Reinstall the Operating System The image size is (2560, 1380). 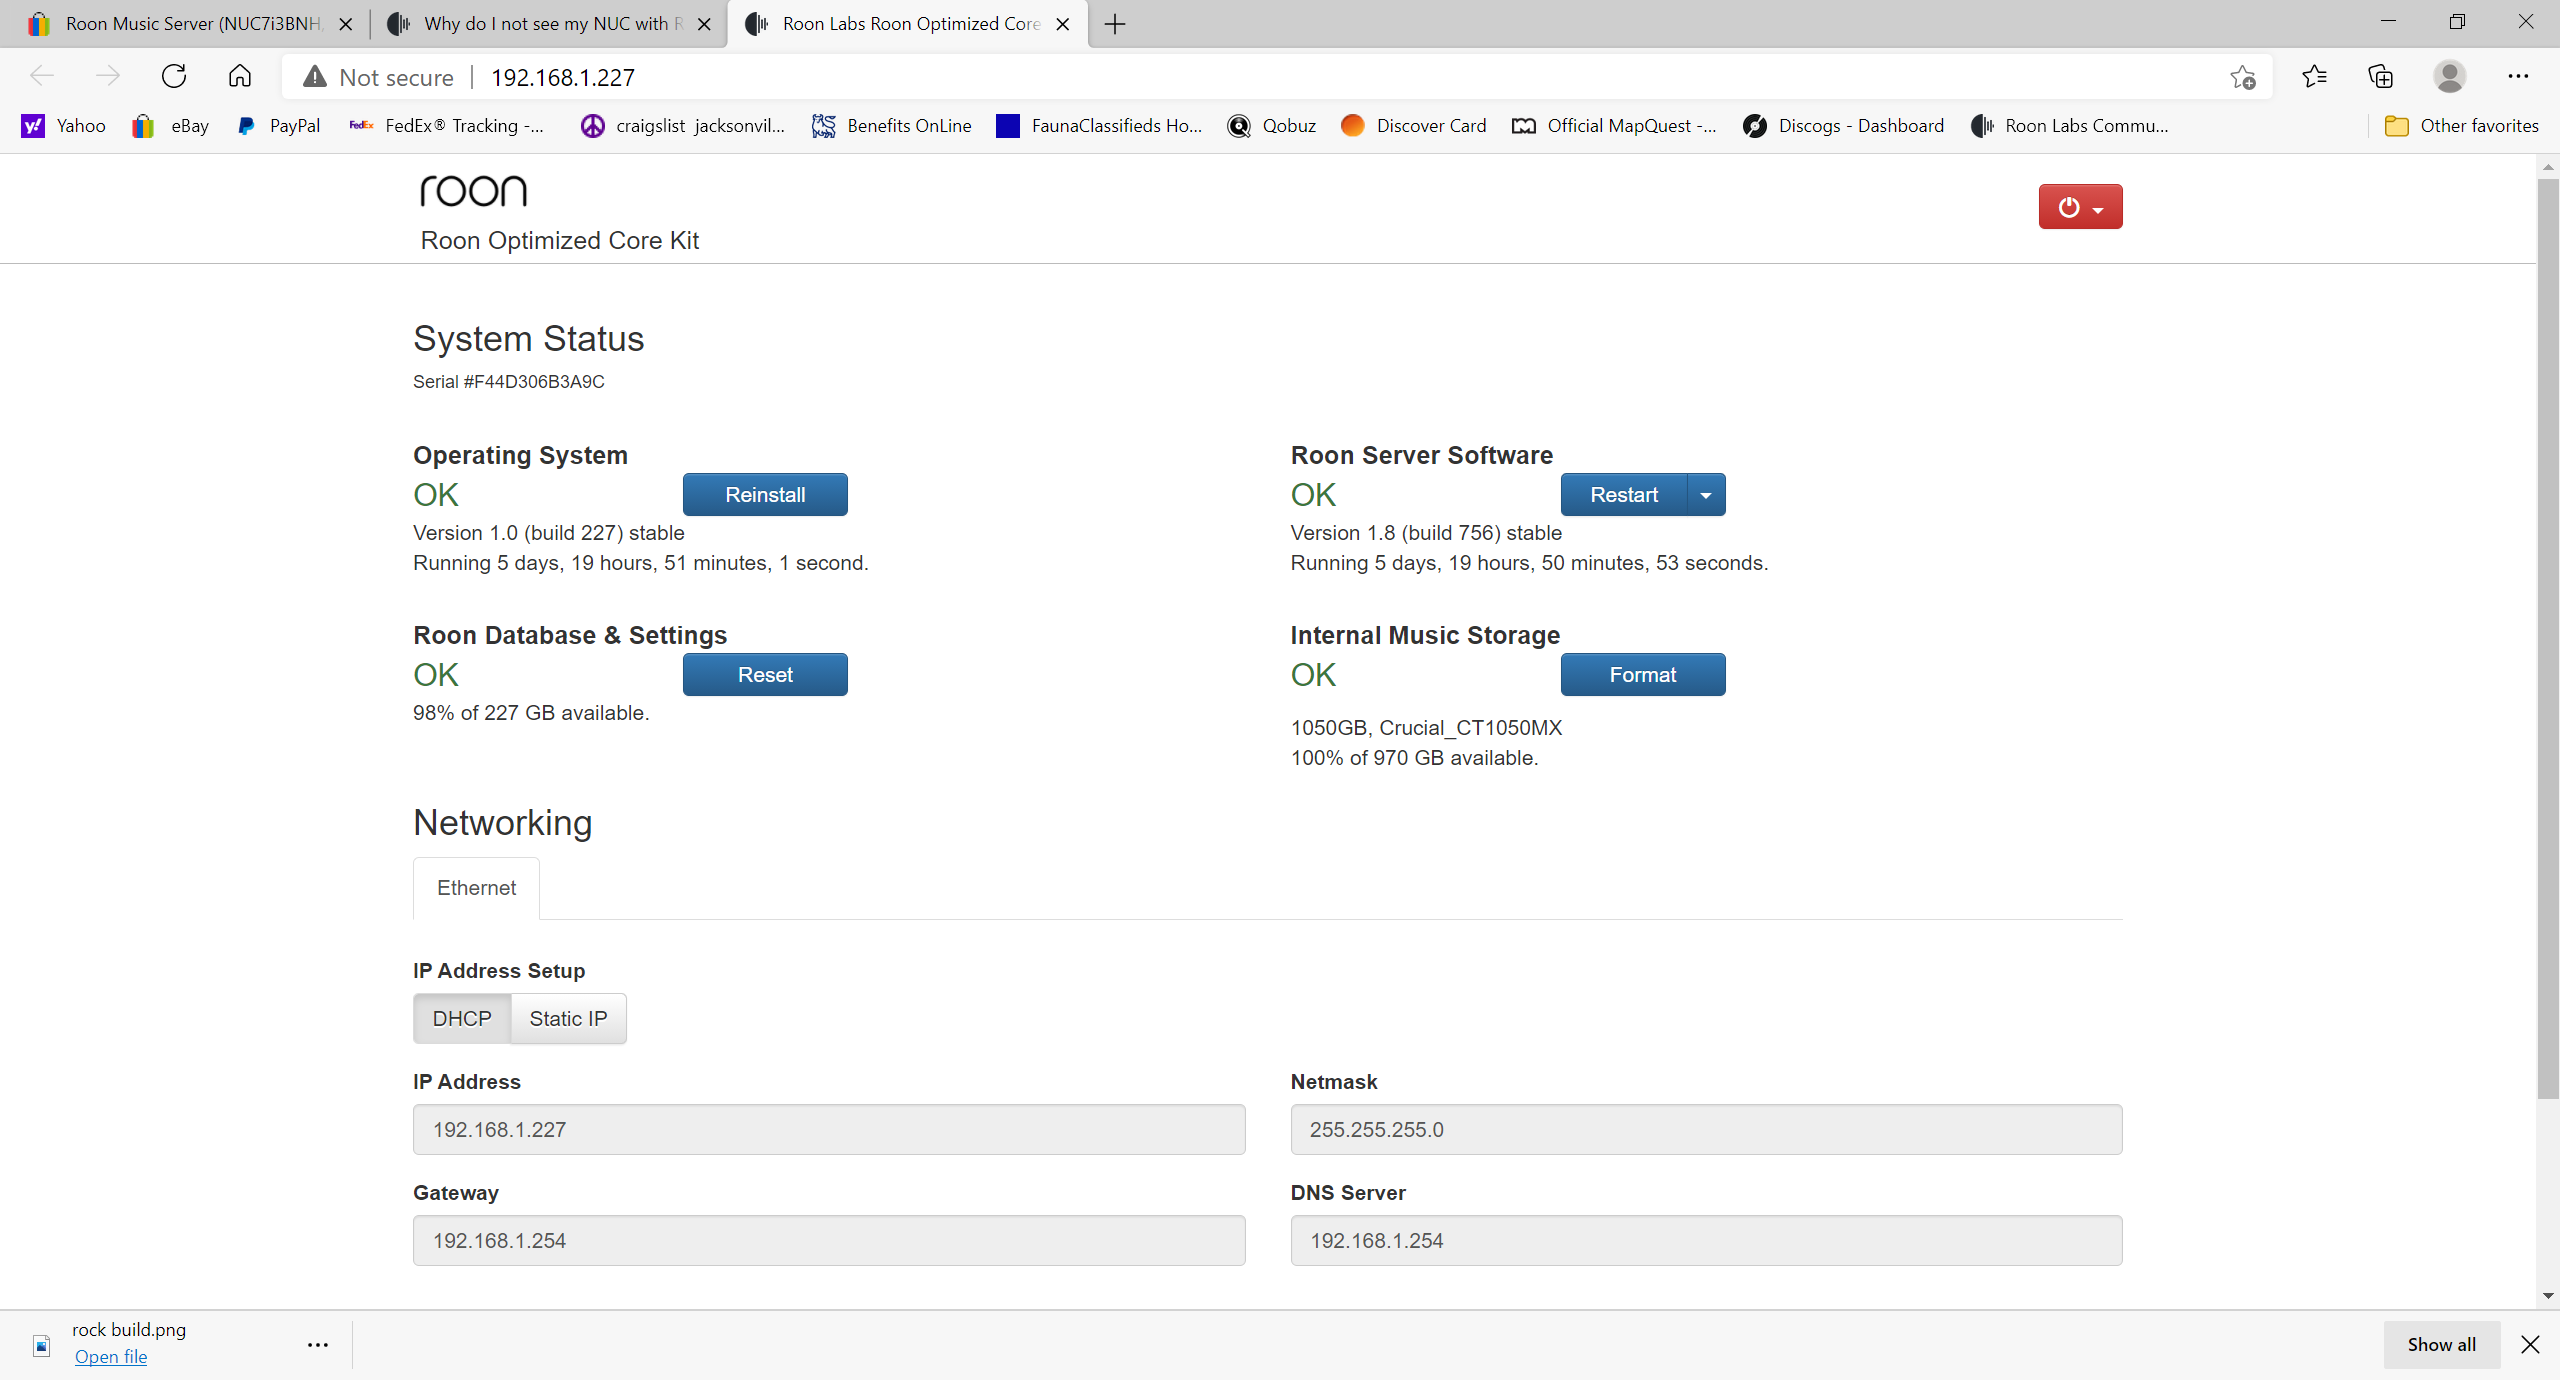pos(765,495)
